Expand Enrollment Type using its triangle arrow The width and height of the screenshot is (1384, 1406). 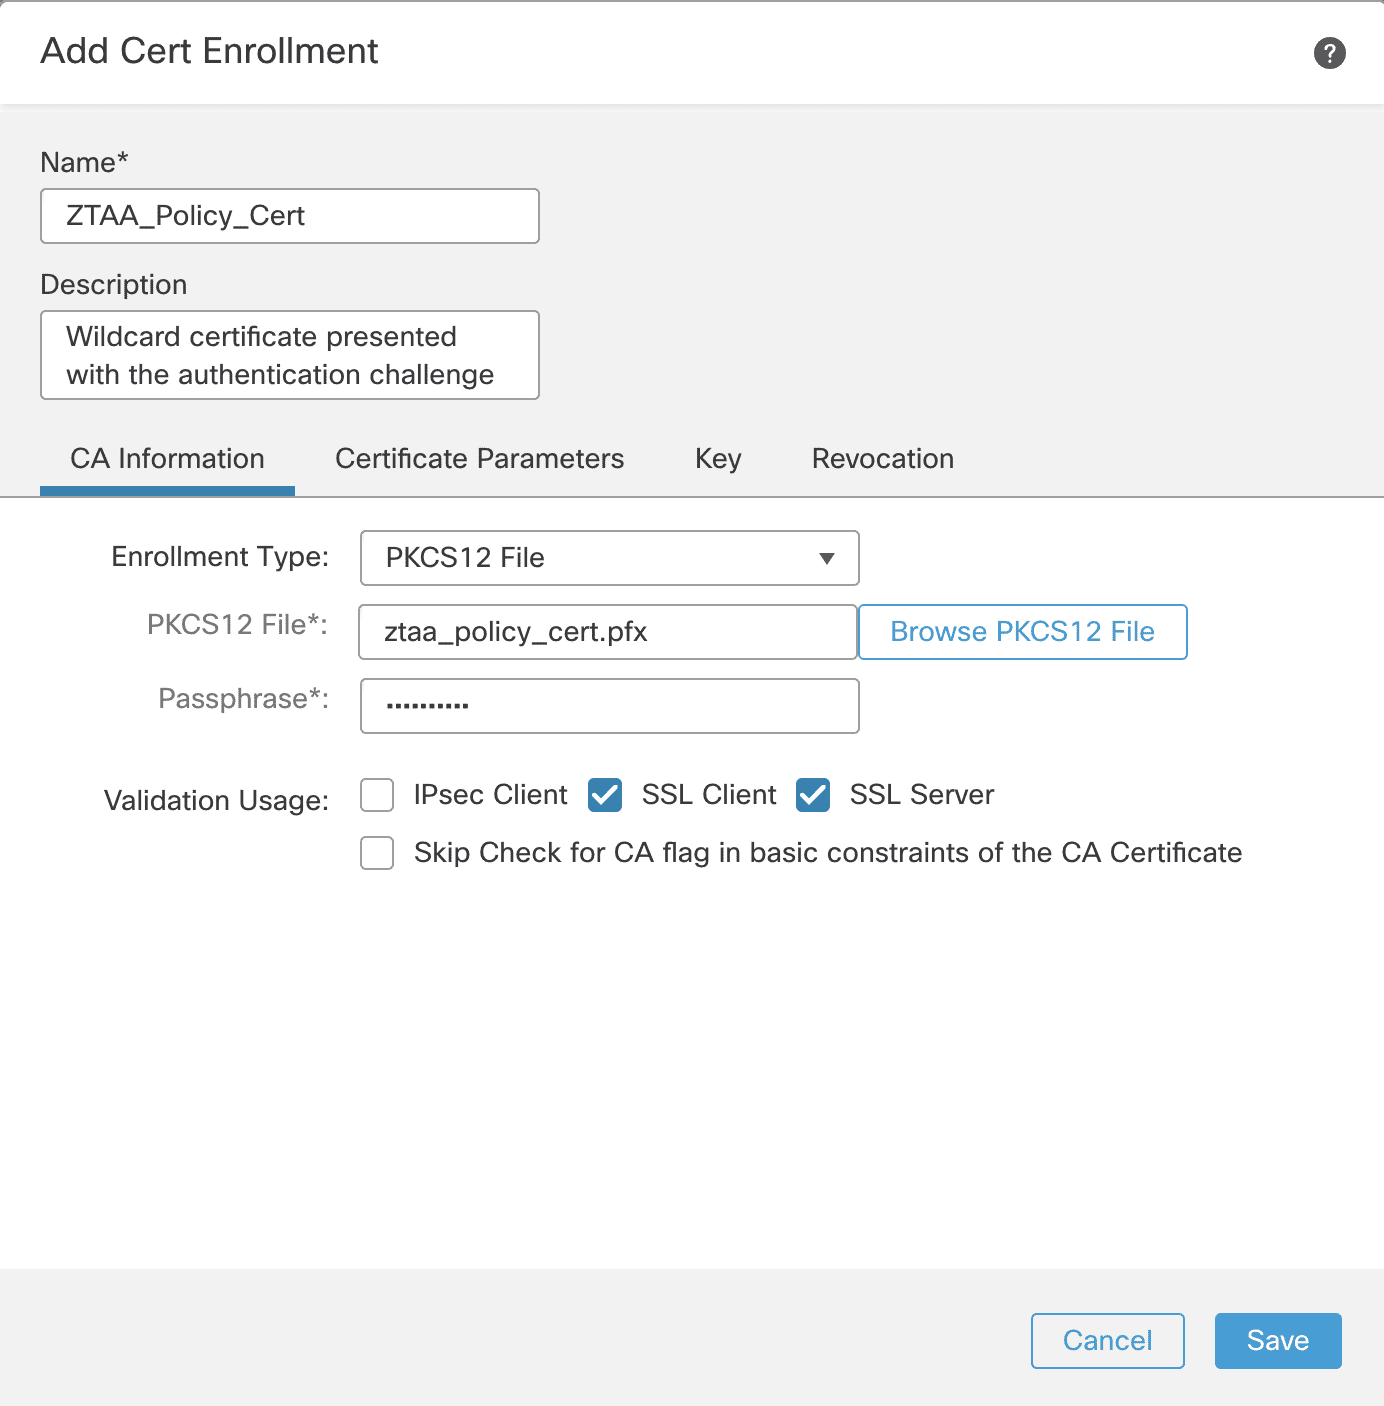pyautogui.click(x=826, y=558)
